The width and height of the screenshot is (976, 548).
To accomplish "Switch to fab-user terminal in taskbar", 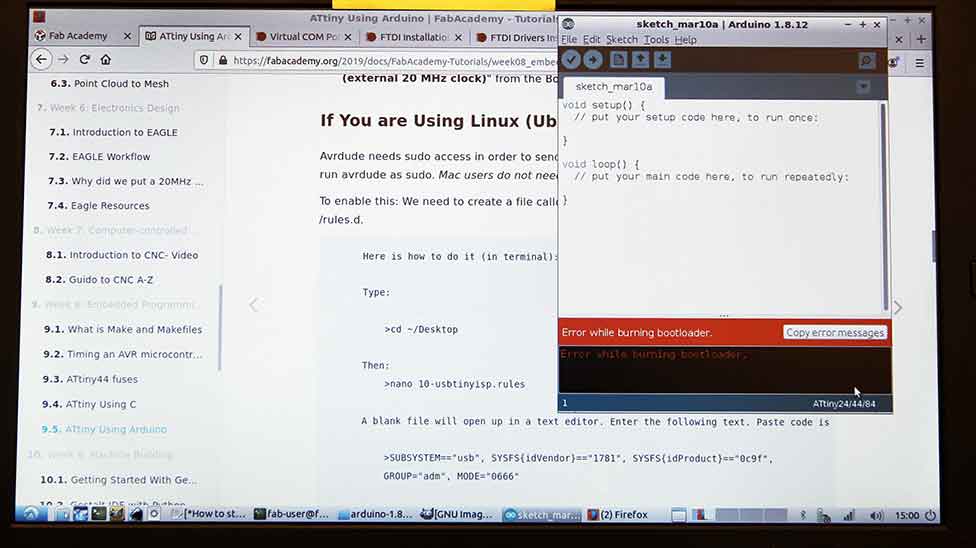I will [x=291, y=514].
